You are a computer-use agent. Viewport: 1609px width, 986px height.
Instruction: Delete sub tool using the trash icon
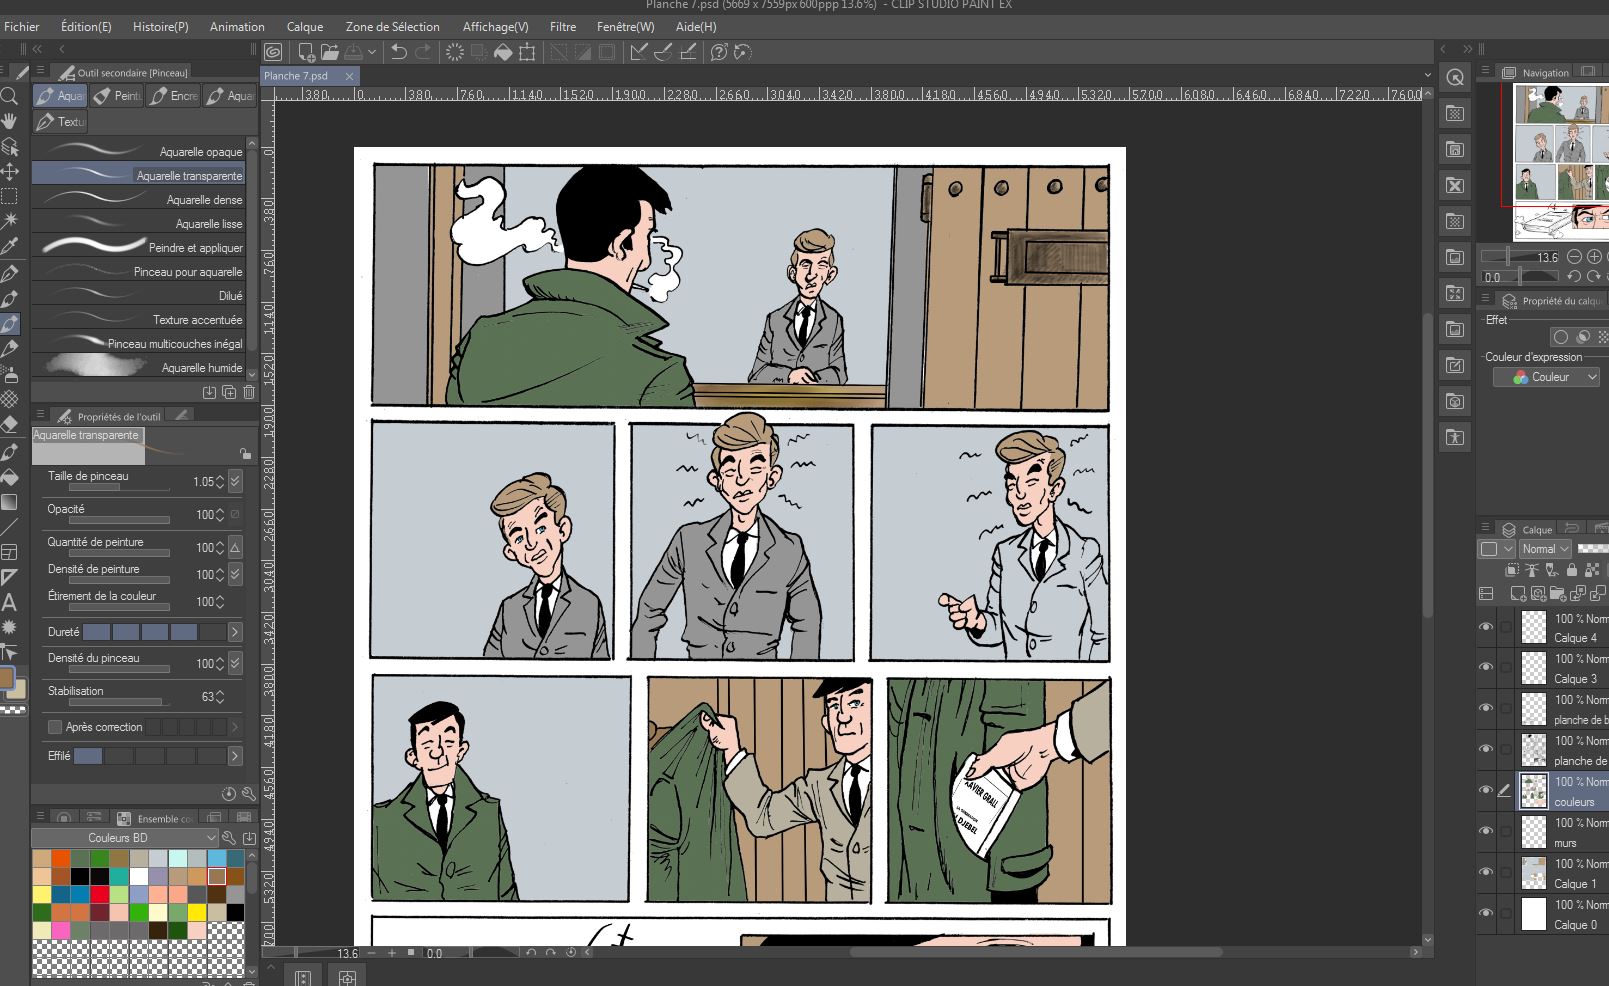(x=249, y=392)
